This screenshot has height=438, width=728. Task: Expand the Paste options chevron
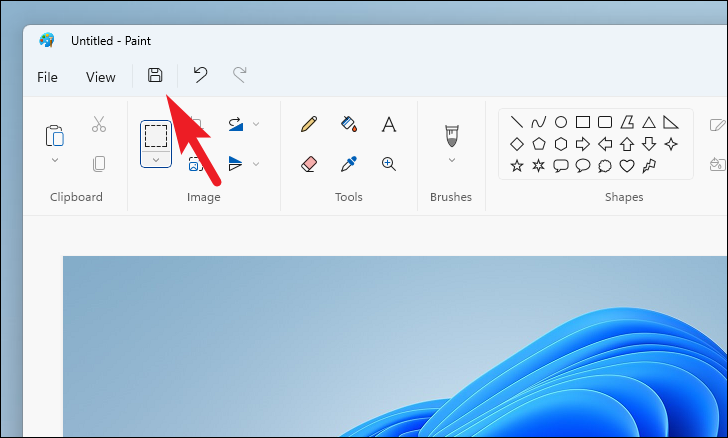55,160
